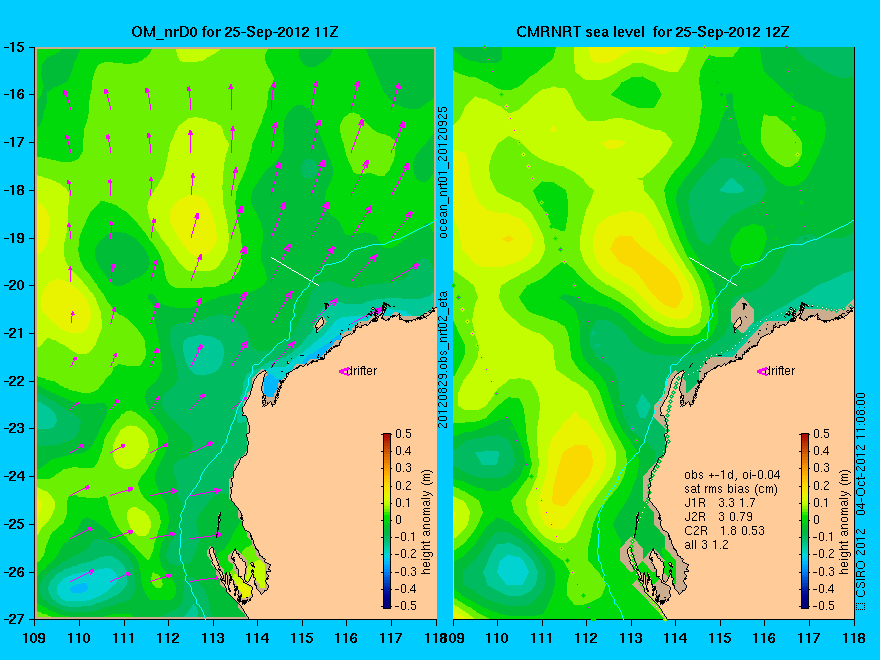Click the 'all 3 1.2' summary row
Image resolution: width=880 pixels, height=660 pixels.
point(706,544)
